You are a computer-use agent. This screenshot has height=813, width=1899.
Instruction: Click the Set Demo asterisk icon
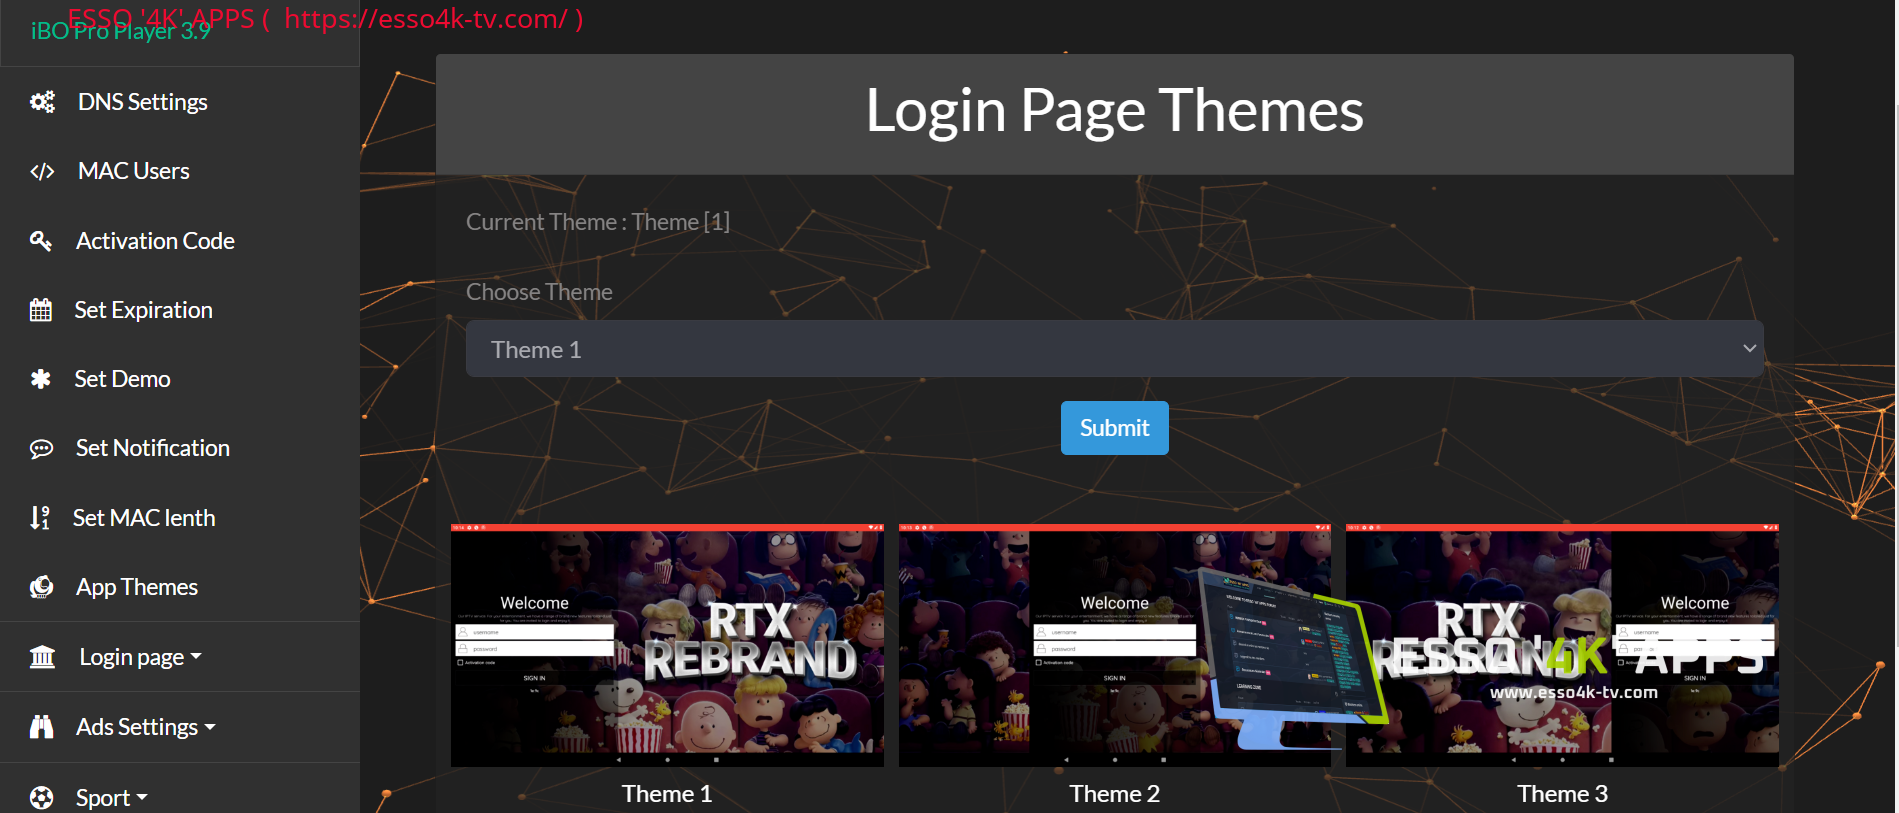pos(41,379)
